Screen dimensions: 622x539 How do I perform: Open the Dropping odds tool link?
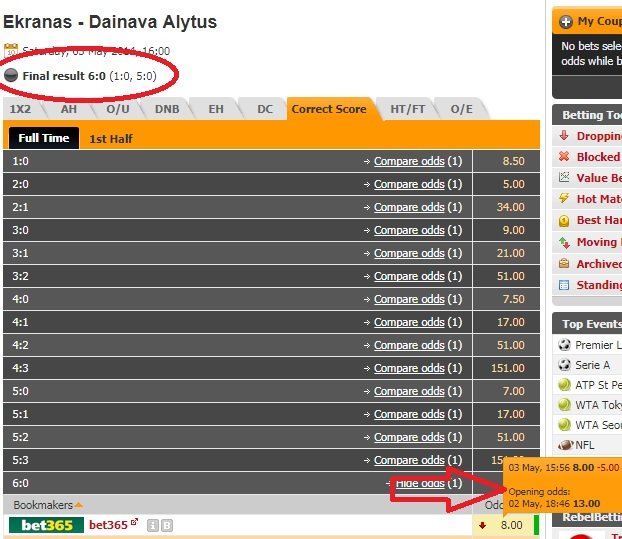599,136
